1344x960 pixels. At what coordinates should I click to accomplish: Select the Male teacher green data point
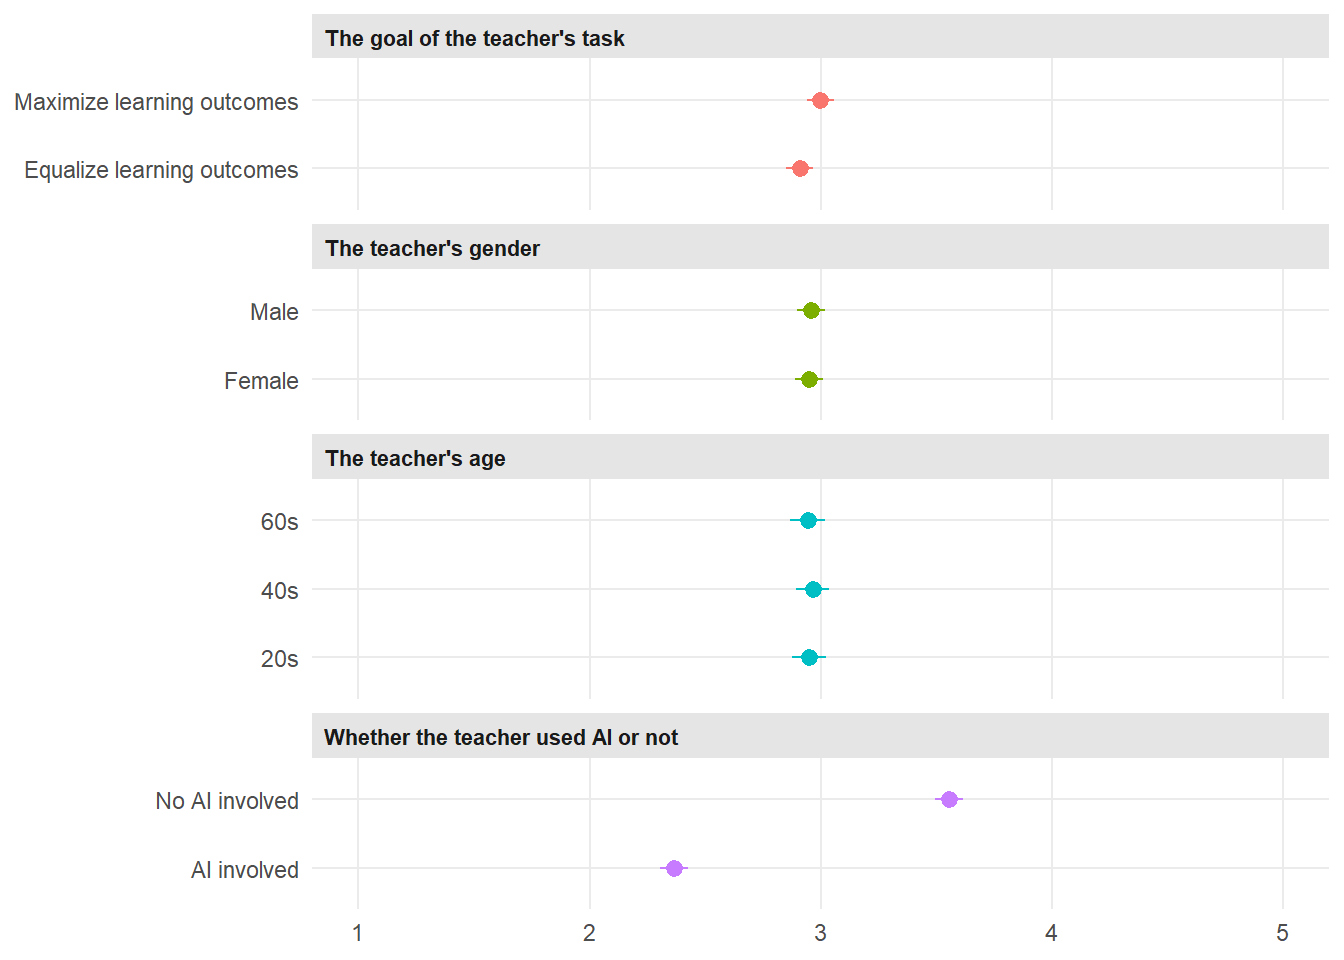pos(811,310)
